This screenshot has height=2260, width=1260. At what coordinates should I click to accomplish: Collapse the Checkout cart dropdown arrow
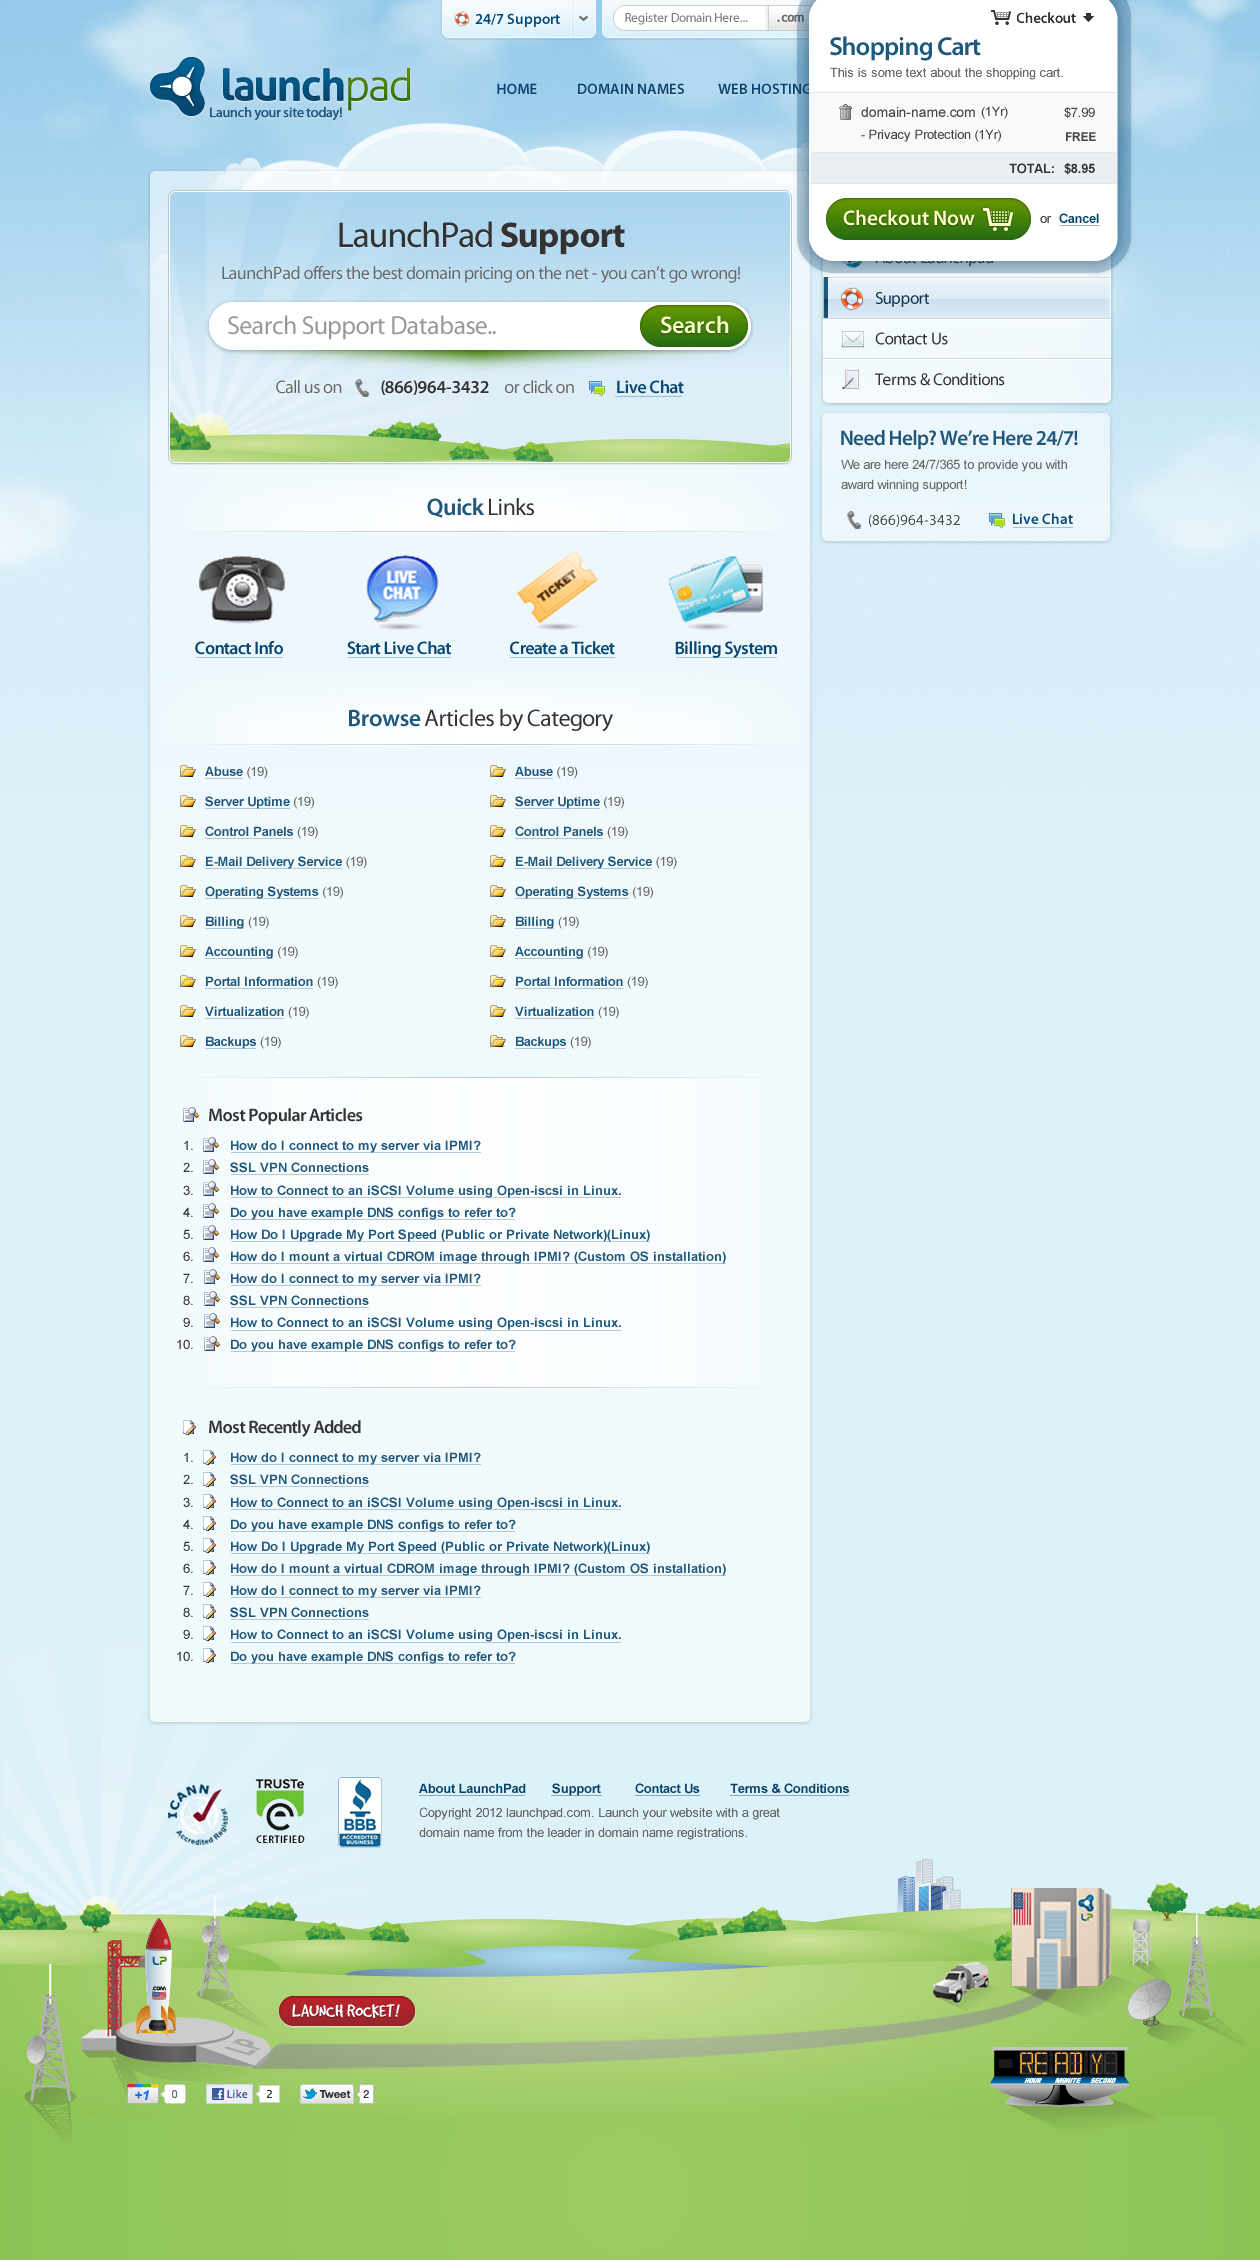(1089, 17)
